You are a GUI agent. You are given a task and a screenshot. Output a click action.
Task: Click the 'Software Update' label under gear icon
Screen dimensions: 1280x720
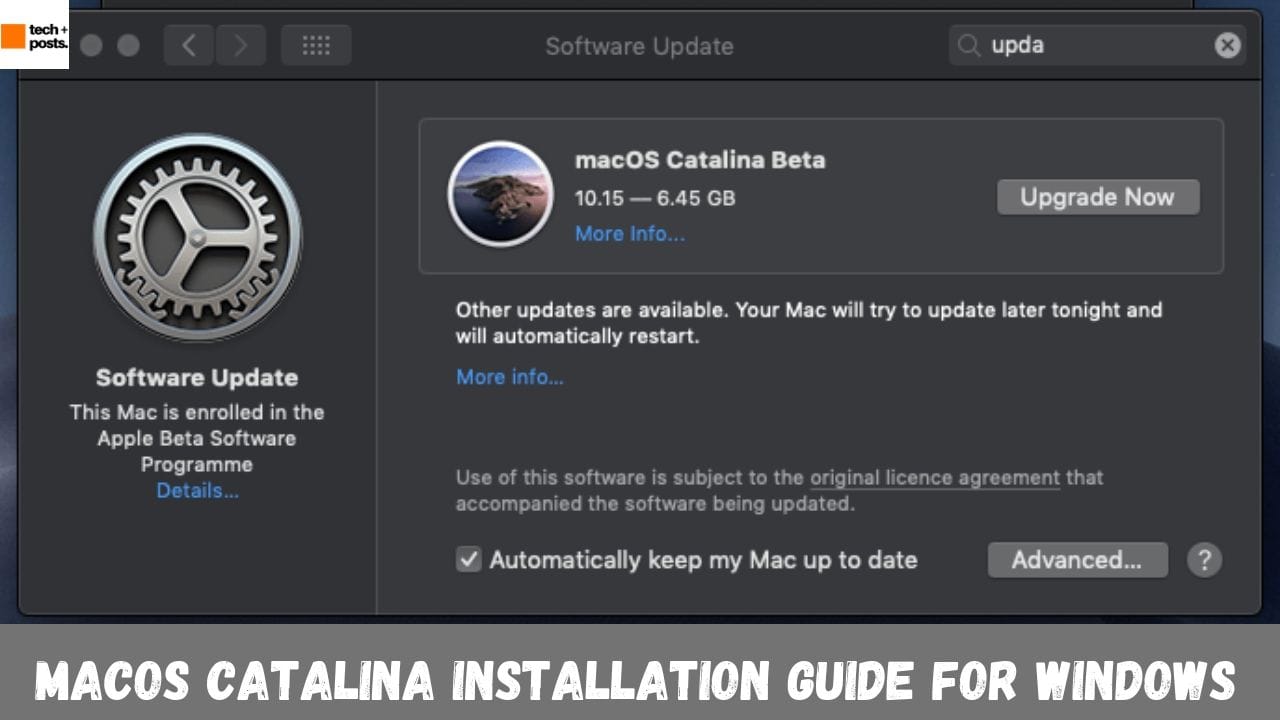click(197, 378)
